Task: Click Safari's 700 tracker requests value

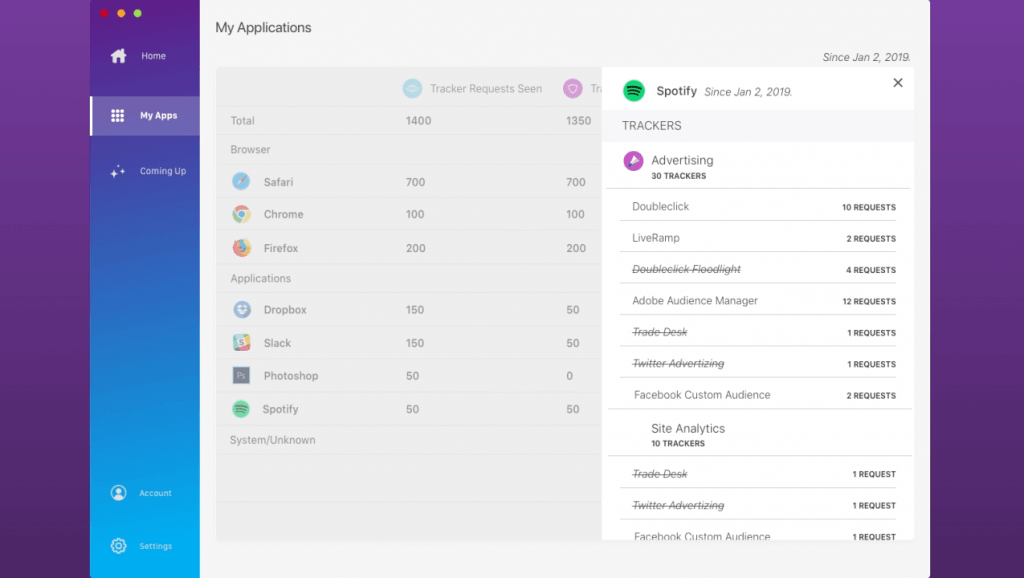Action: 415,182
